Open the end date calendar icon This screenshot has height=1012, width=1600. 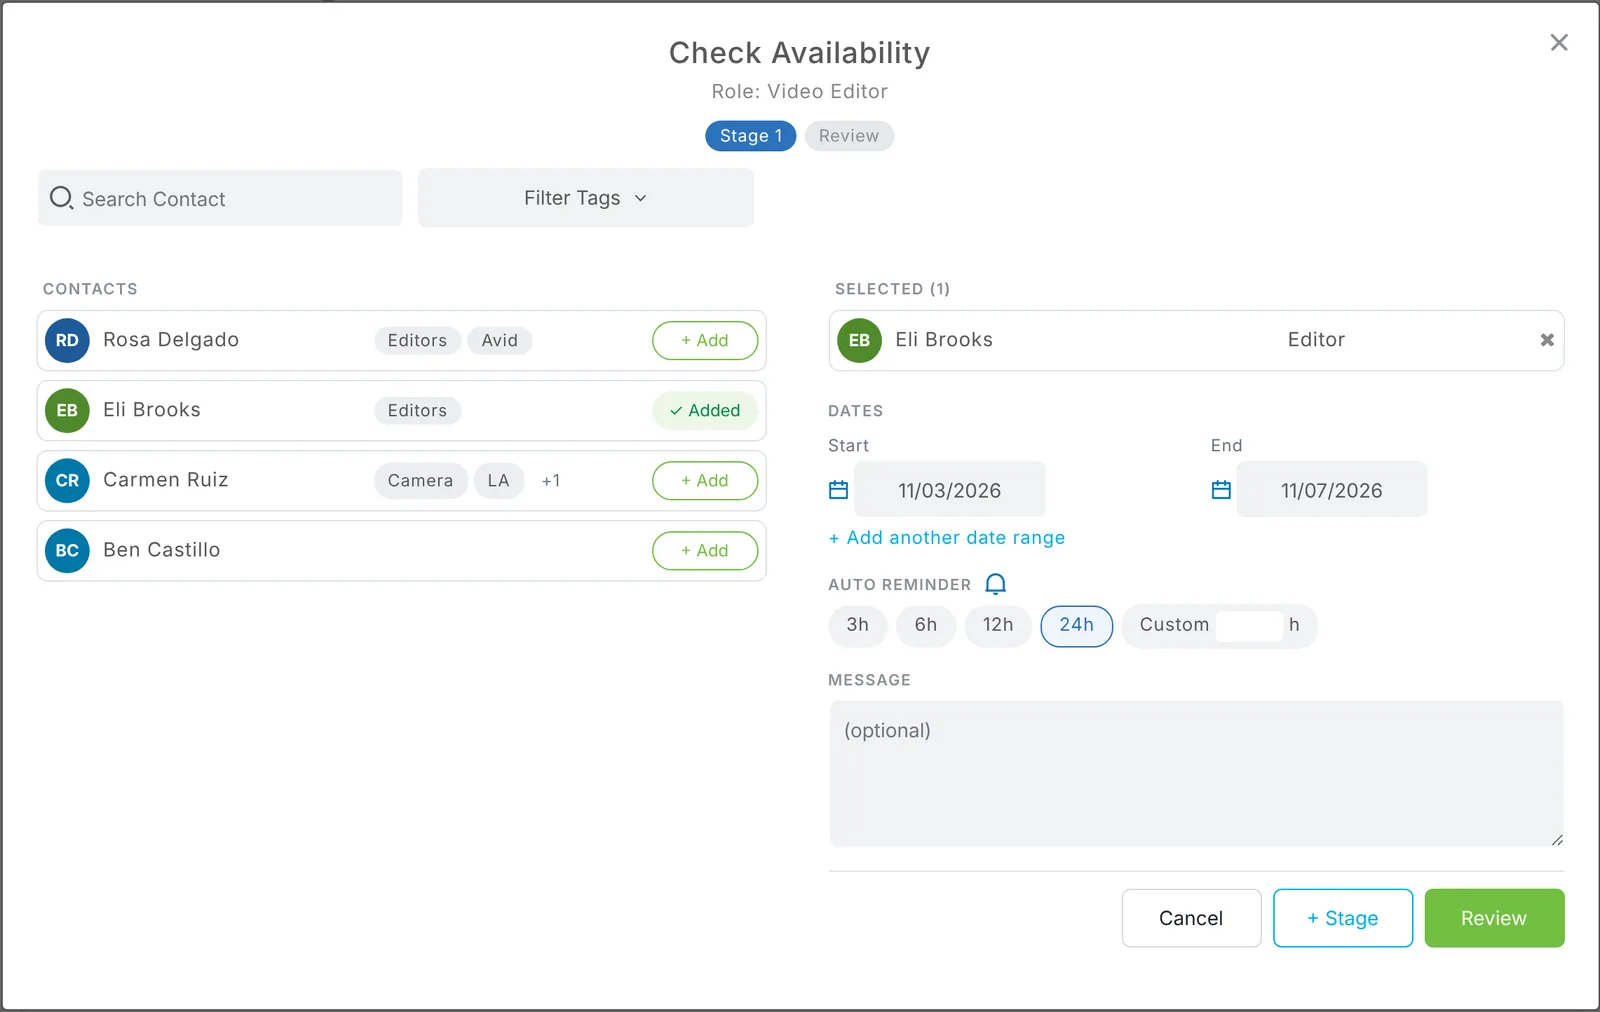point(1221,490)
